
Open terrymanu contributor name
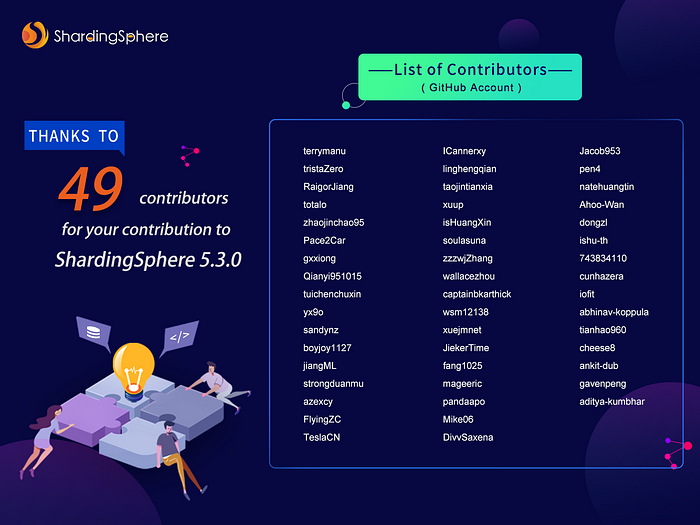tap(324, 151)
